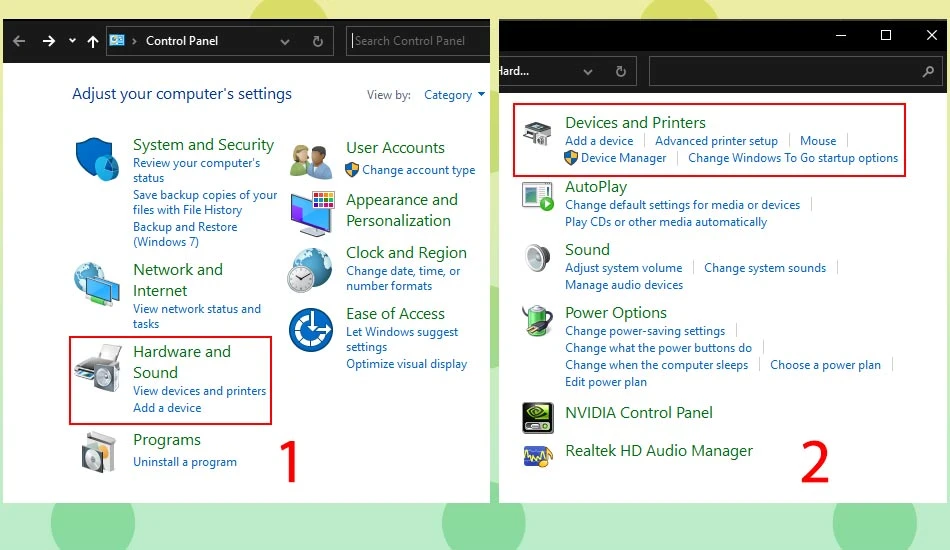Click in the Search Control Panel field
The image size is (950, 550).
[418, 41]
